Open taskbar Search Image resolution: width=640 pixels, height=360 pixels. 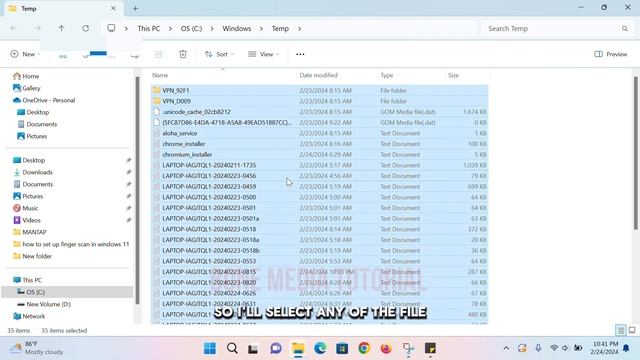point(232,348)
